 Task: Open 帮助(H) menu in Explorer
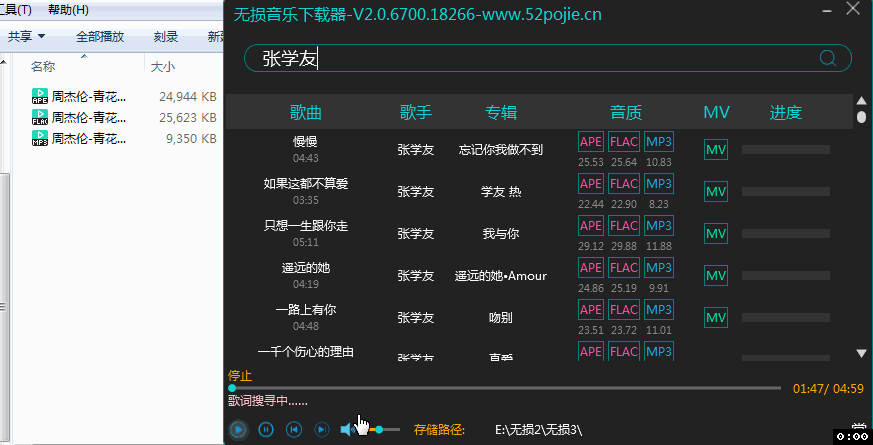coord(68,9)
